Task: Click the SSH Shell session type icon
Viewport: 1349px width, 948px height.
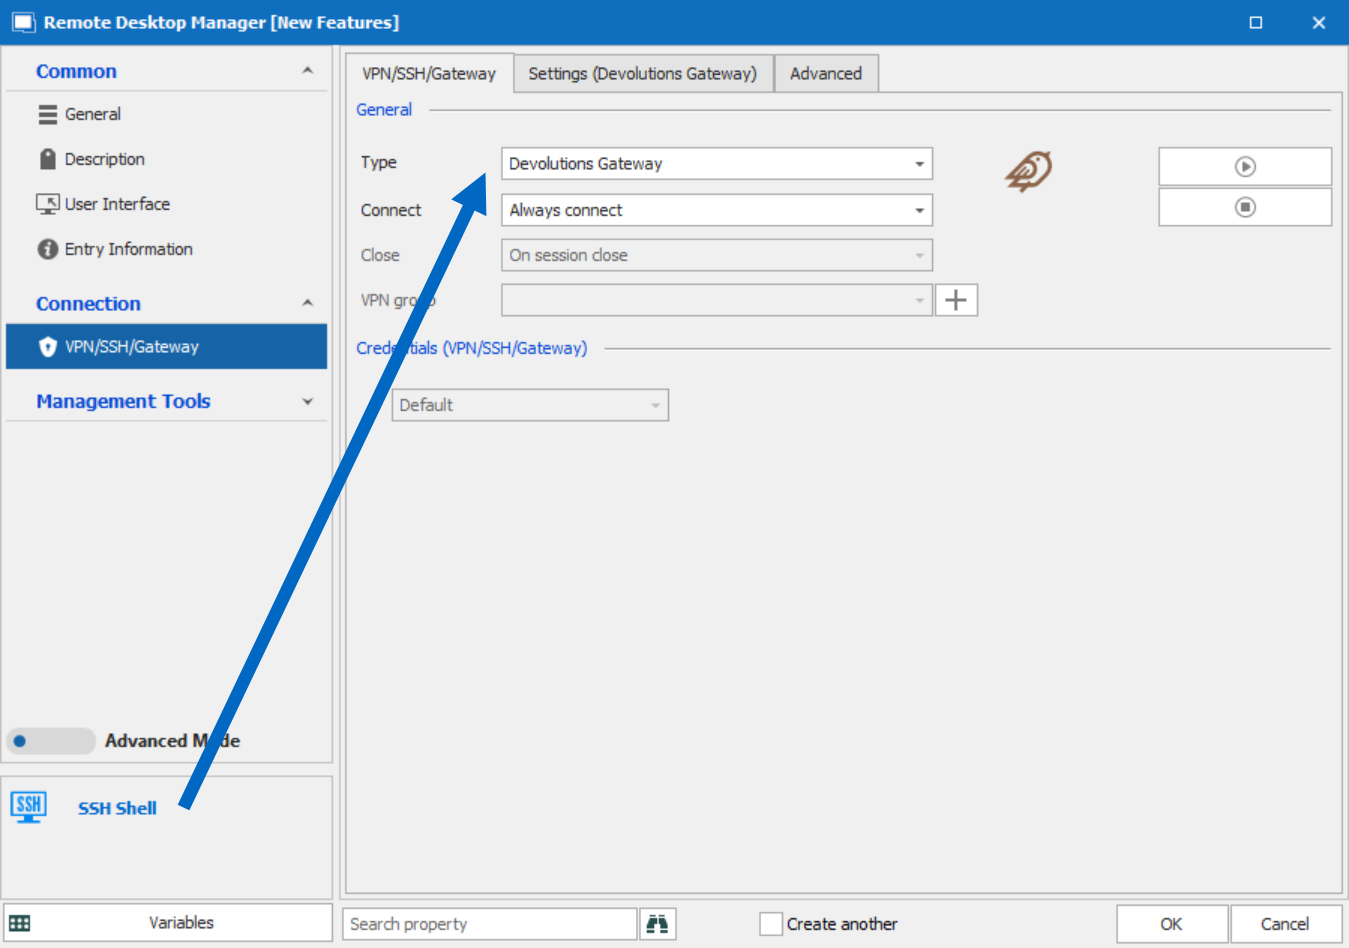Action: point(27,807)
